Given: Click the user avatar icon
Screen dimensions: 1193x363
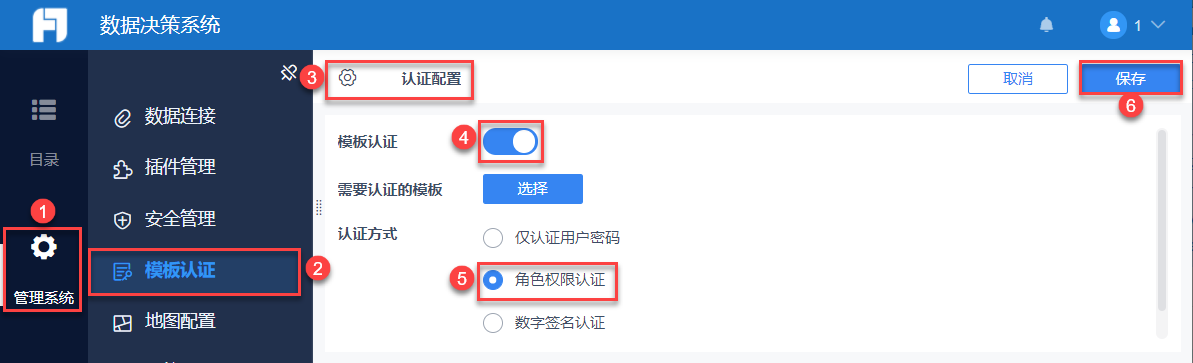Looking at the screenshot, I should (x=1113, y=25).
